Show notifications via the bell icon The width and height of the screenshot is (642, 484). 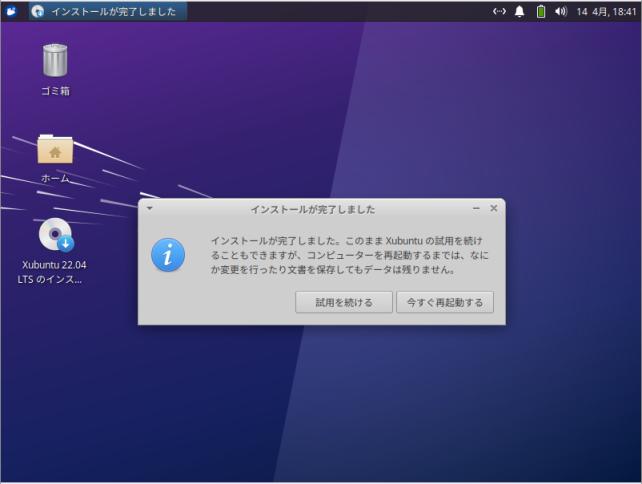tap(520, 11)
